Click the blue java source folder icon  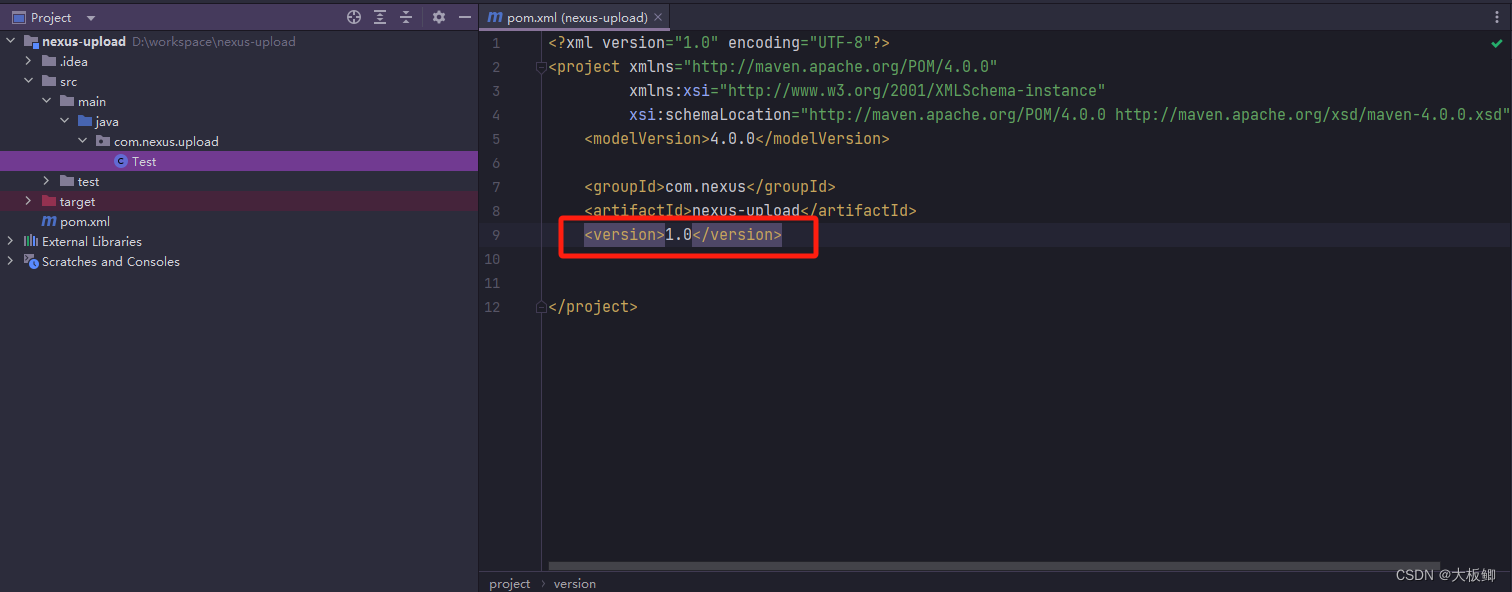click(85, 121)
